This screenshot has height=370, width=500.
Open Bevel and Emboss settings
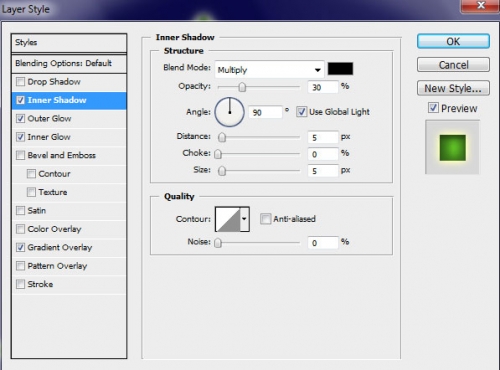click(x=62, y=155)
